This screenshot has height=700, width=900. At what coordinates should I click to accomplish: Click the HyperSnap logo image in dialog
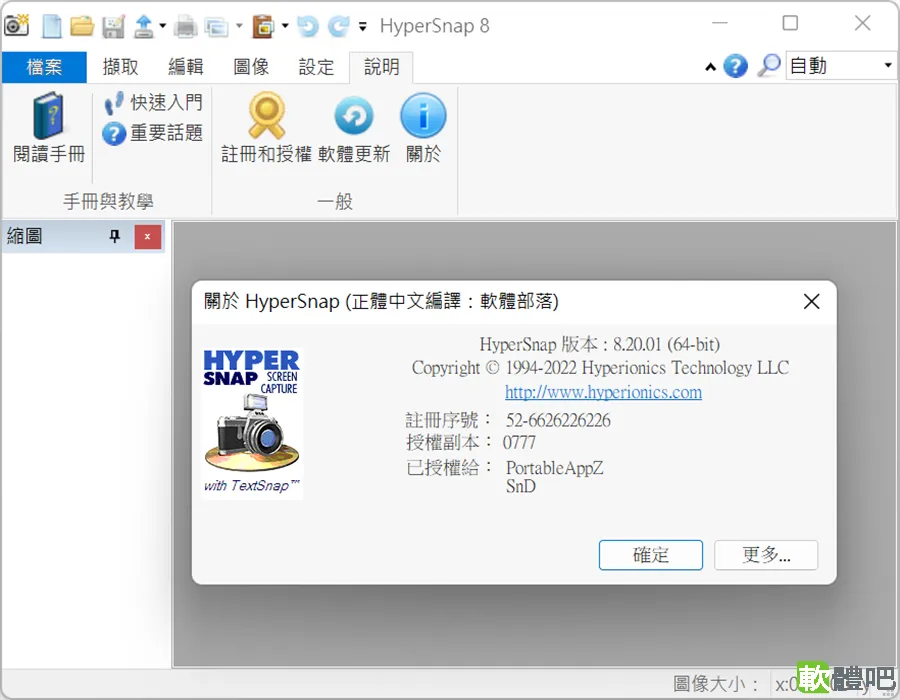[252, 423]
